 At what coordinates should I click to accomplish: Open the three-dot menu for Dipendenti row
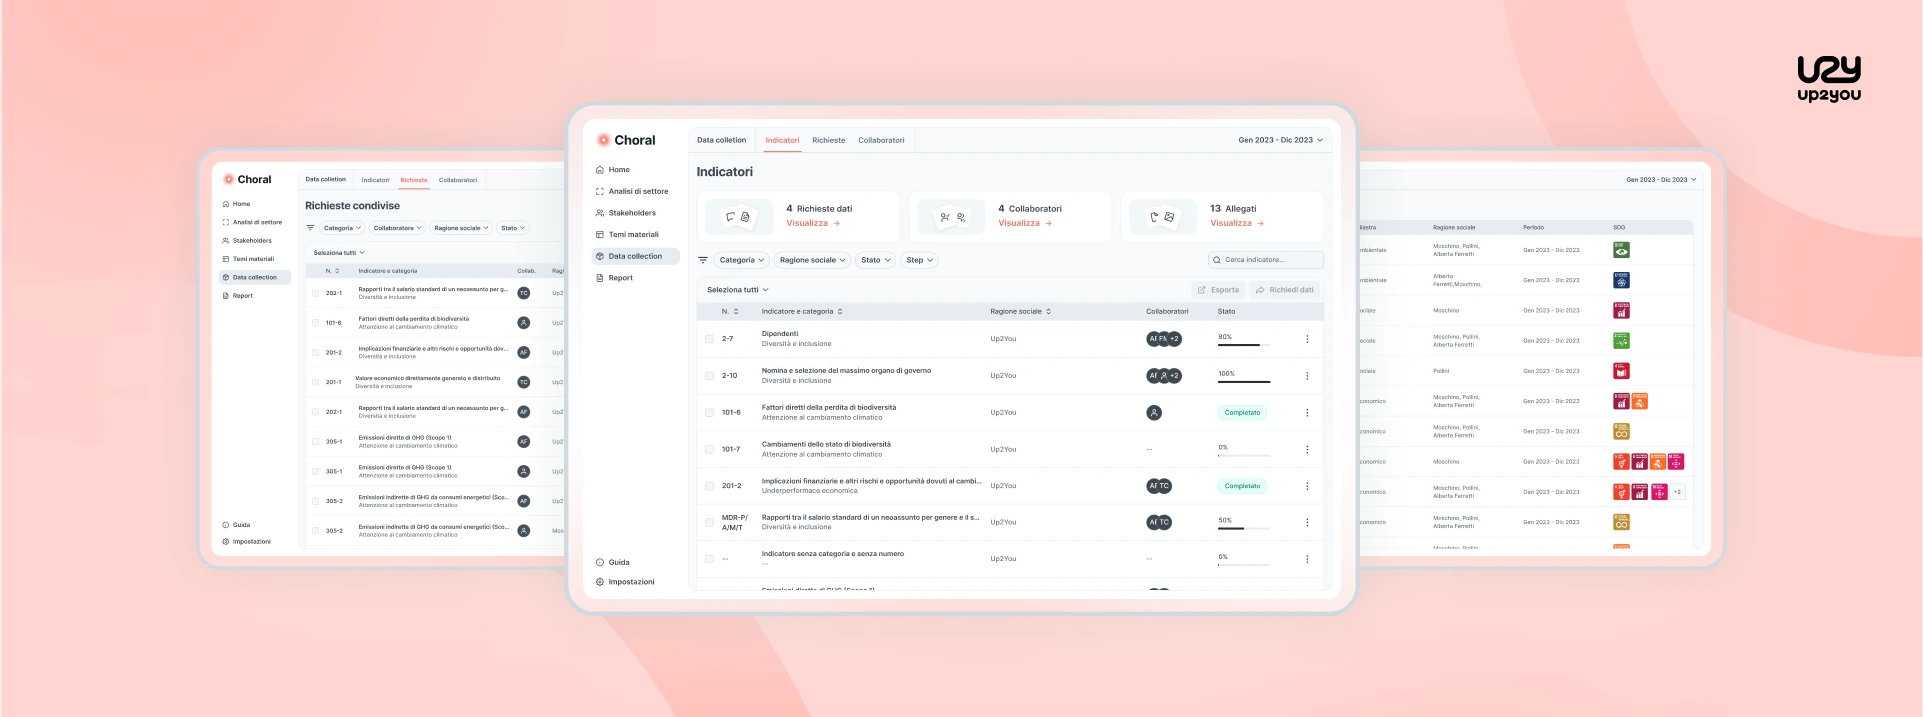(x=1307, y=339)
